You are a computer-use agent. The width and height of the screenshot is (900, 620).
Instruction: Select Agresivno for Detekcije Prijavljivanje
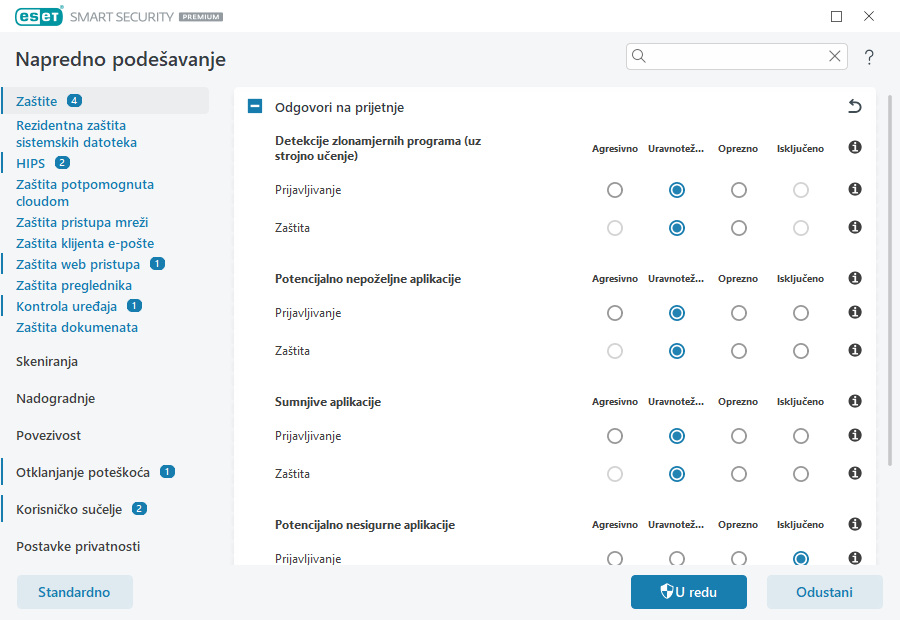[614, 189]
